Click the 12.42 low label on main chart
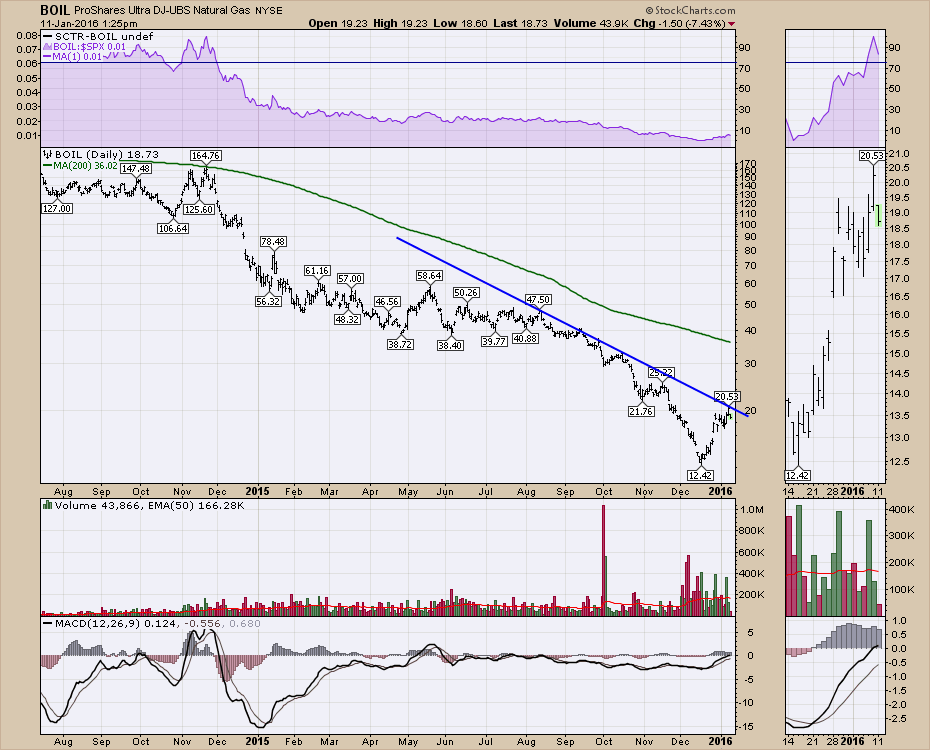930x750 pixels. pos(700,475)
